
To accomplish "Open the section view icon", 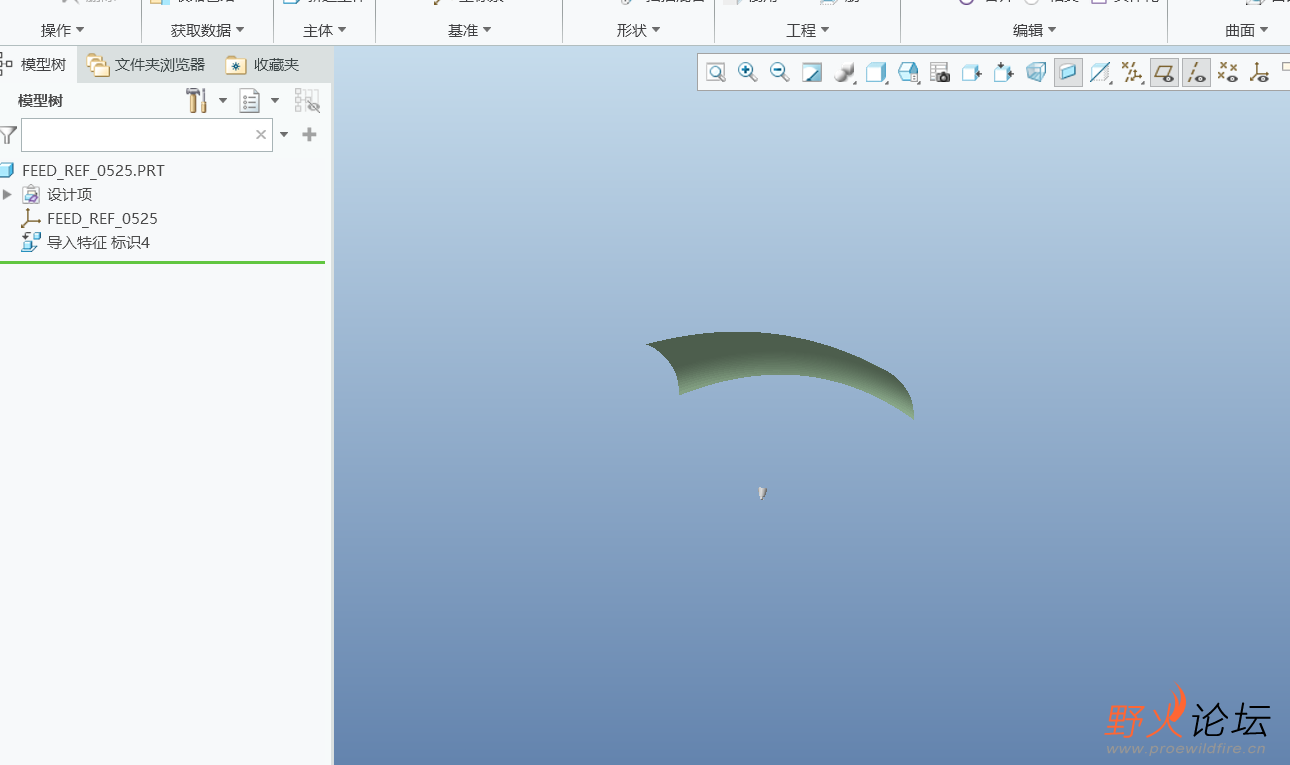I will [1100, 72].
